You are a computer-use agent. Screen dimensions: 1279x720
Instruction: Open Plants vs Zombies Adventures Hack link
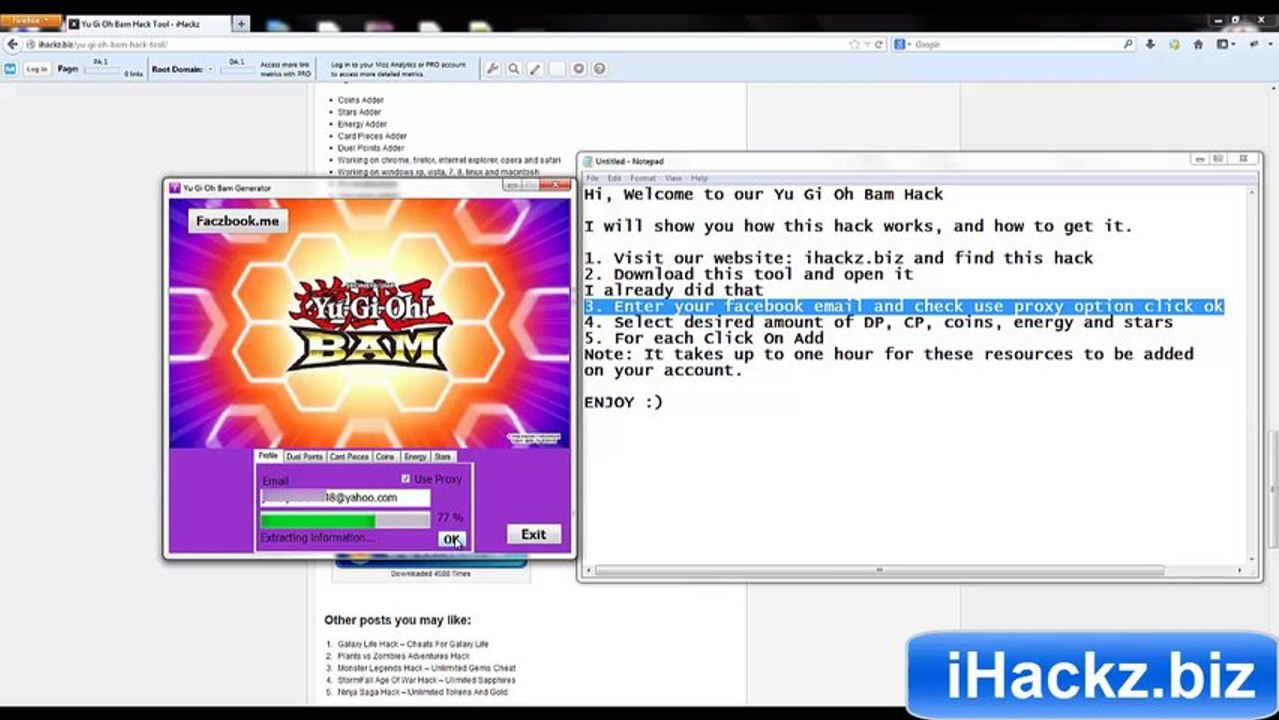point(403,656)
